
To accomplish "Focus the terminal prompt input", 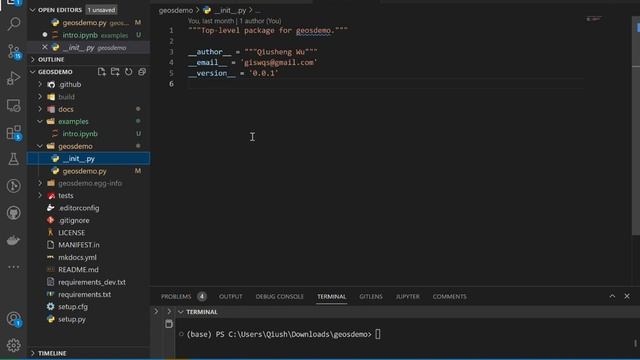I will (378, 334).
